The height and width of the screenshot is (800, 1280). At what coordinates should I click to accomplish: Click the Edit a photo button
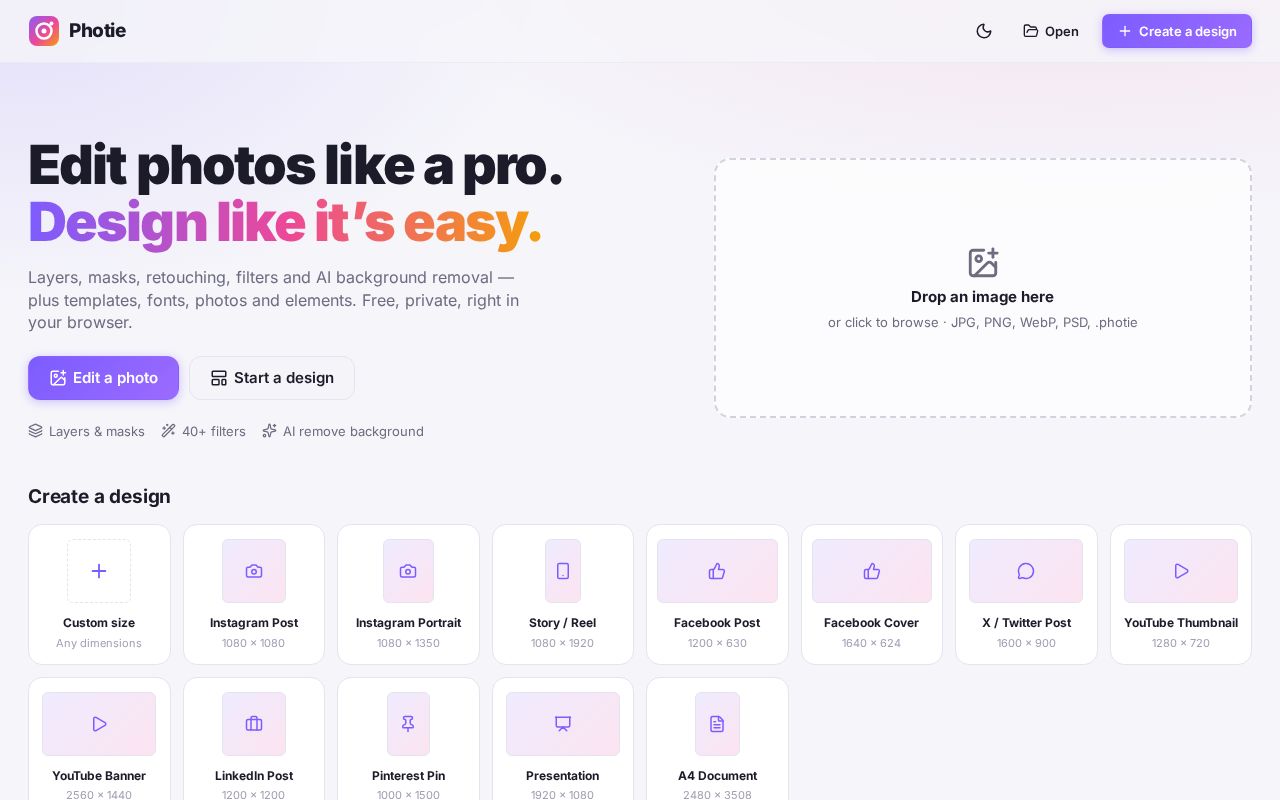click(x=103, y=378)
